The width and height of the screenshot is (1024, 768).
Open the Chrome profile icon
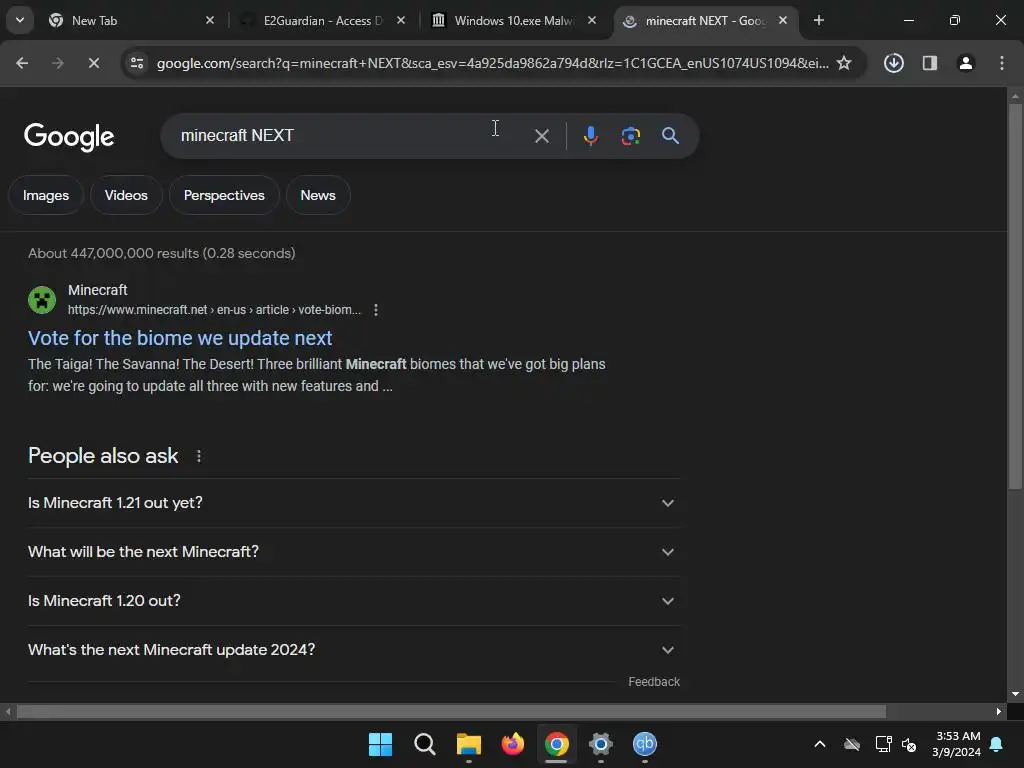click(965, 63)
